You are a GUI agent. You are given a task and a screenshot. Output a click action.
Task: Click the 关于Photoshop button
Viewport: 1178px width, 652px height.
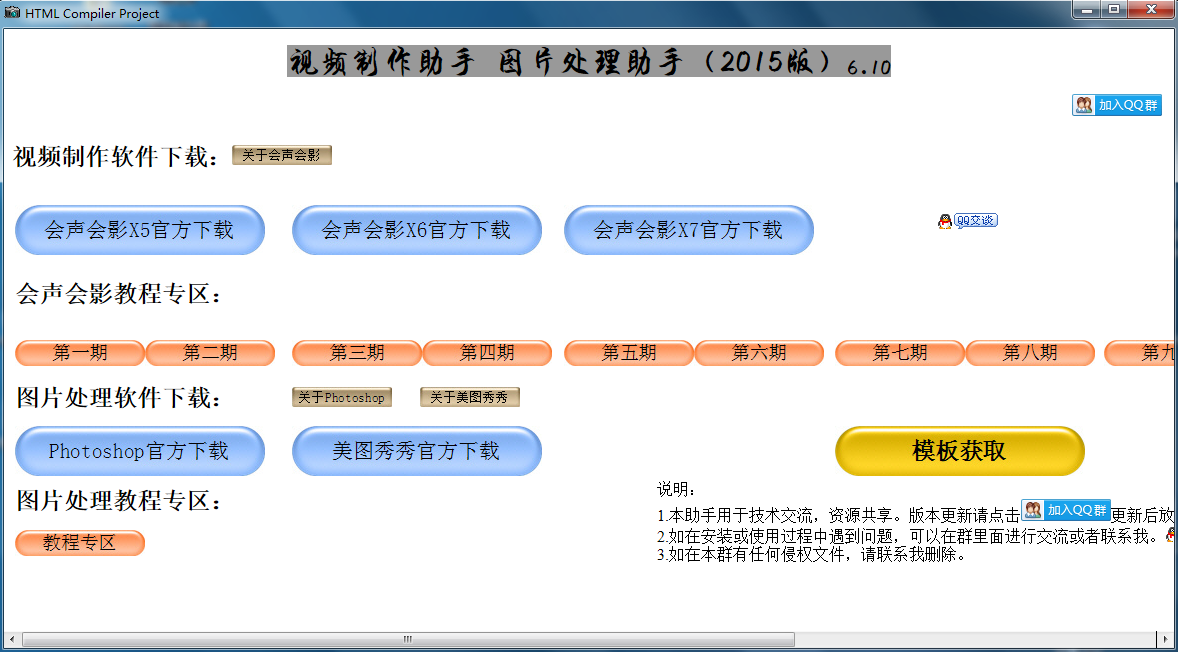[x=342, y=397]
